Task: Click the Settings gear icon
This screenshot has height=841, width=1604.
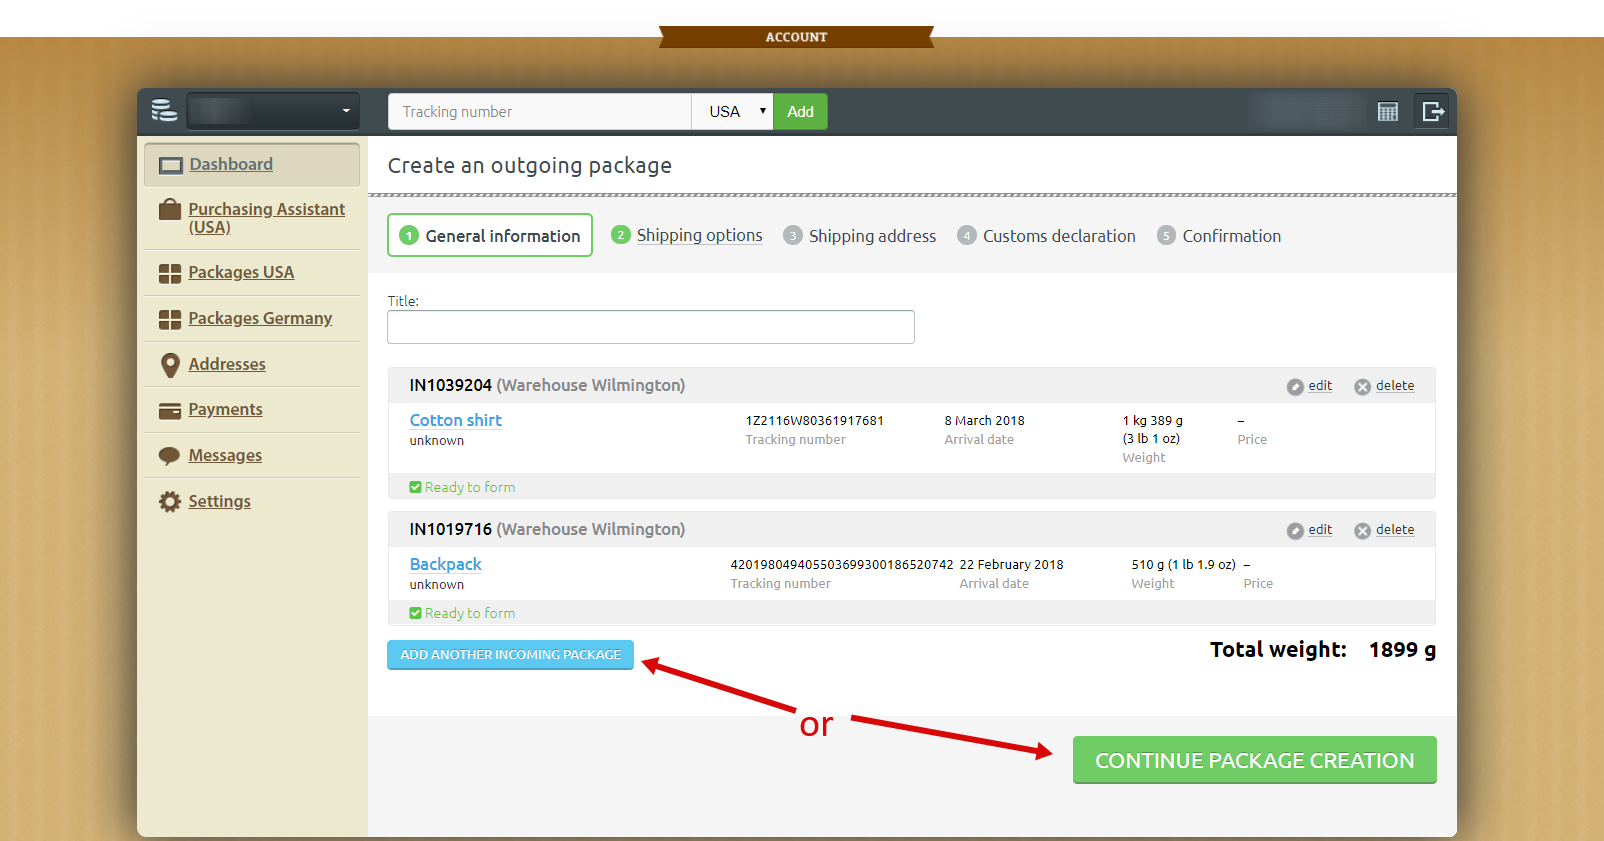Action: (x=170, y=502)
